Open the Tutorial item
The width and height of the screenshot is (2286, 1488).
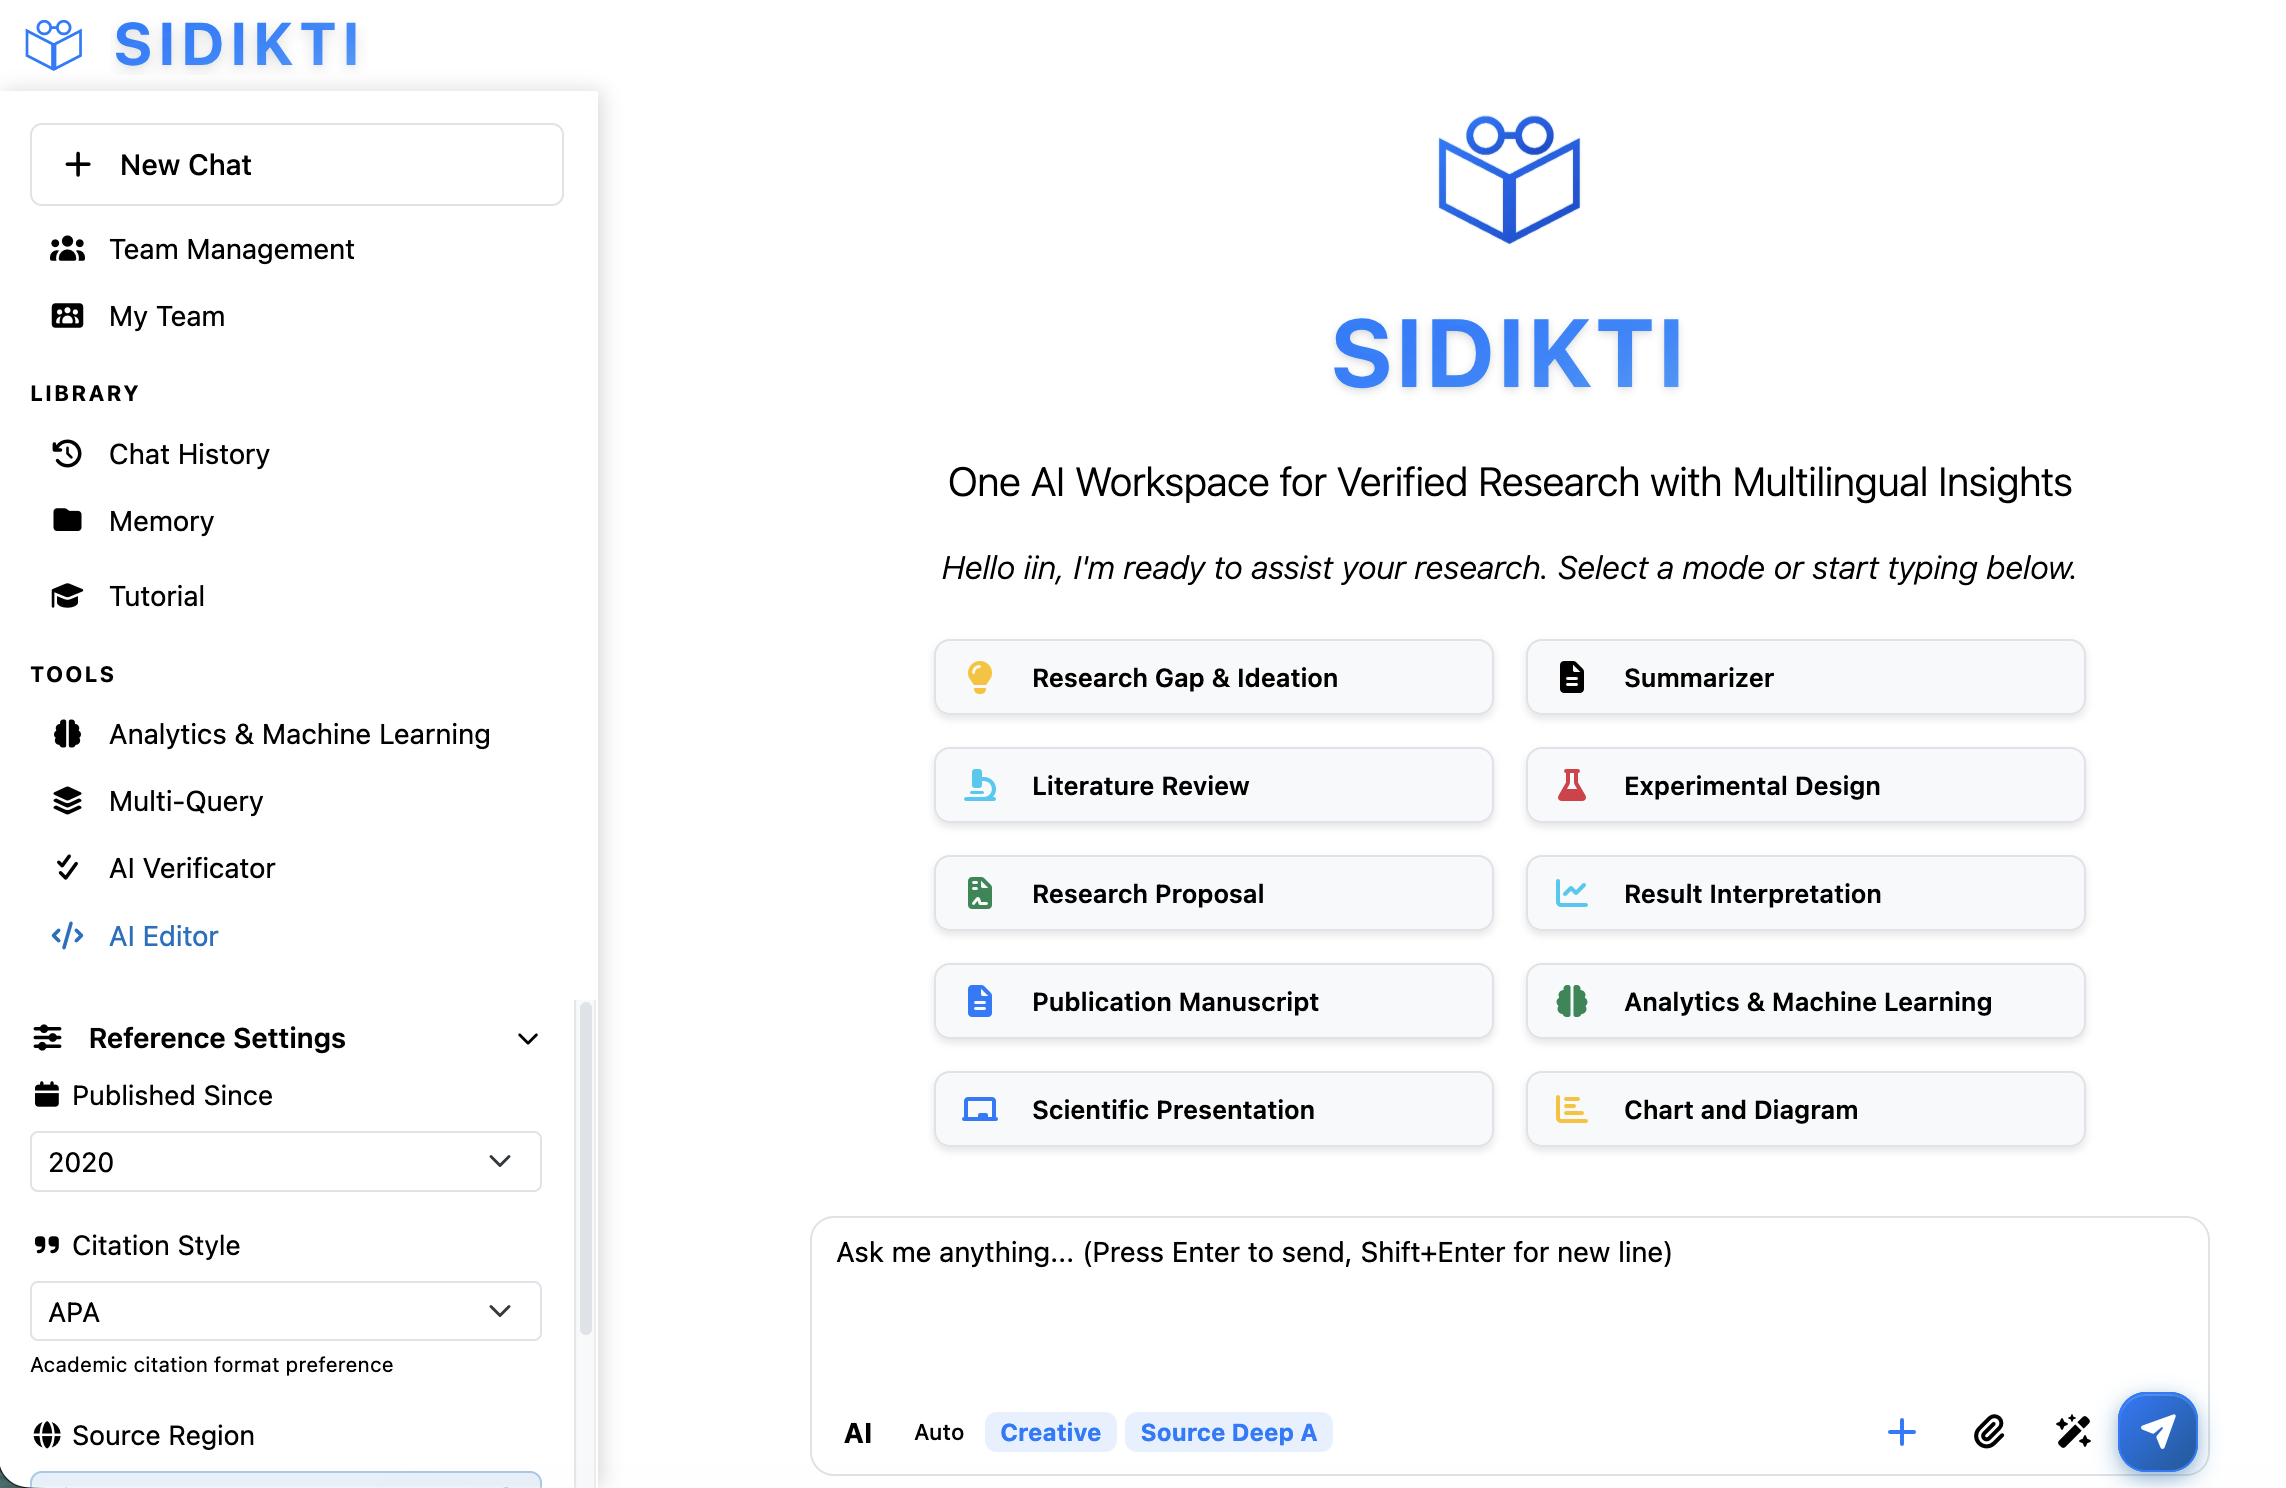(157, 596)
